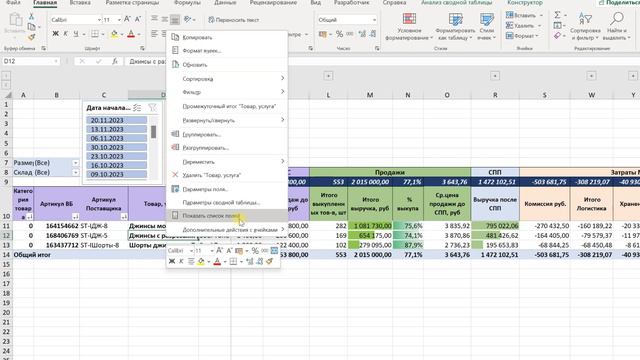Screen dimensions: 640x360
Task: Toggle bottom vertical alignment in ribbon
Action: (x=175, y=19)
